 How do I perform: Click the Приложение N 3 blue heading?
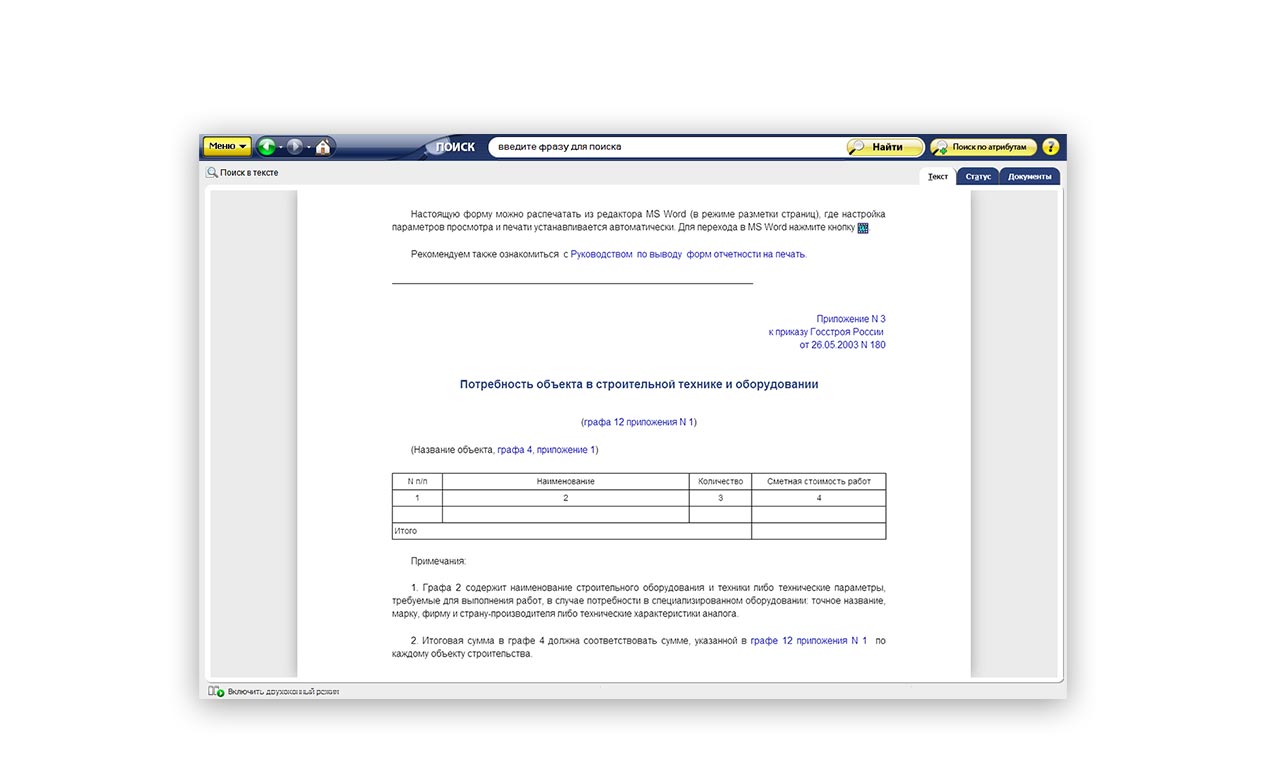850,319
